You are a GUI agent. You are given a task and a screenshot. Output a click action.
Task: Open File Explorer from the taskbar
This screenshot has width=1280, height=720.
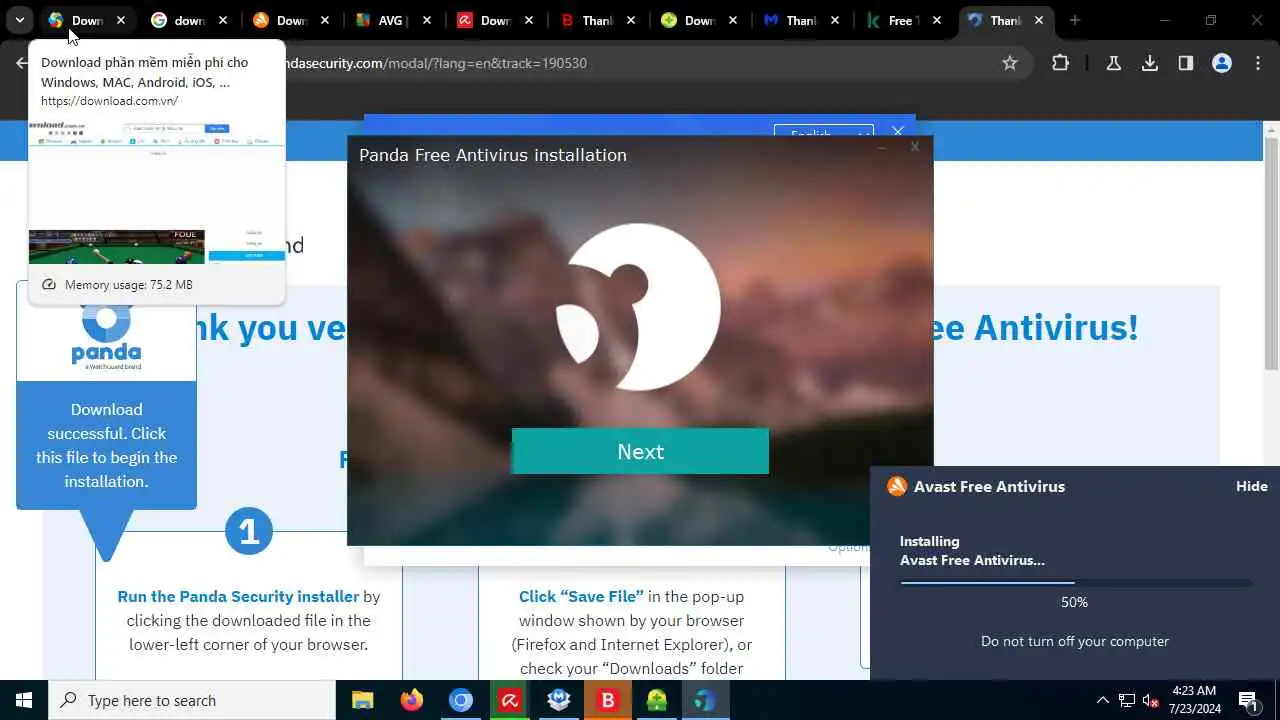362,700
